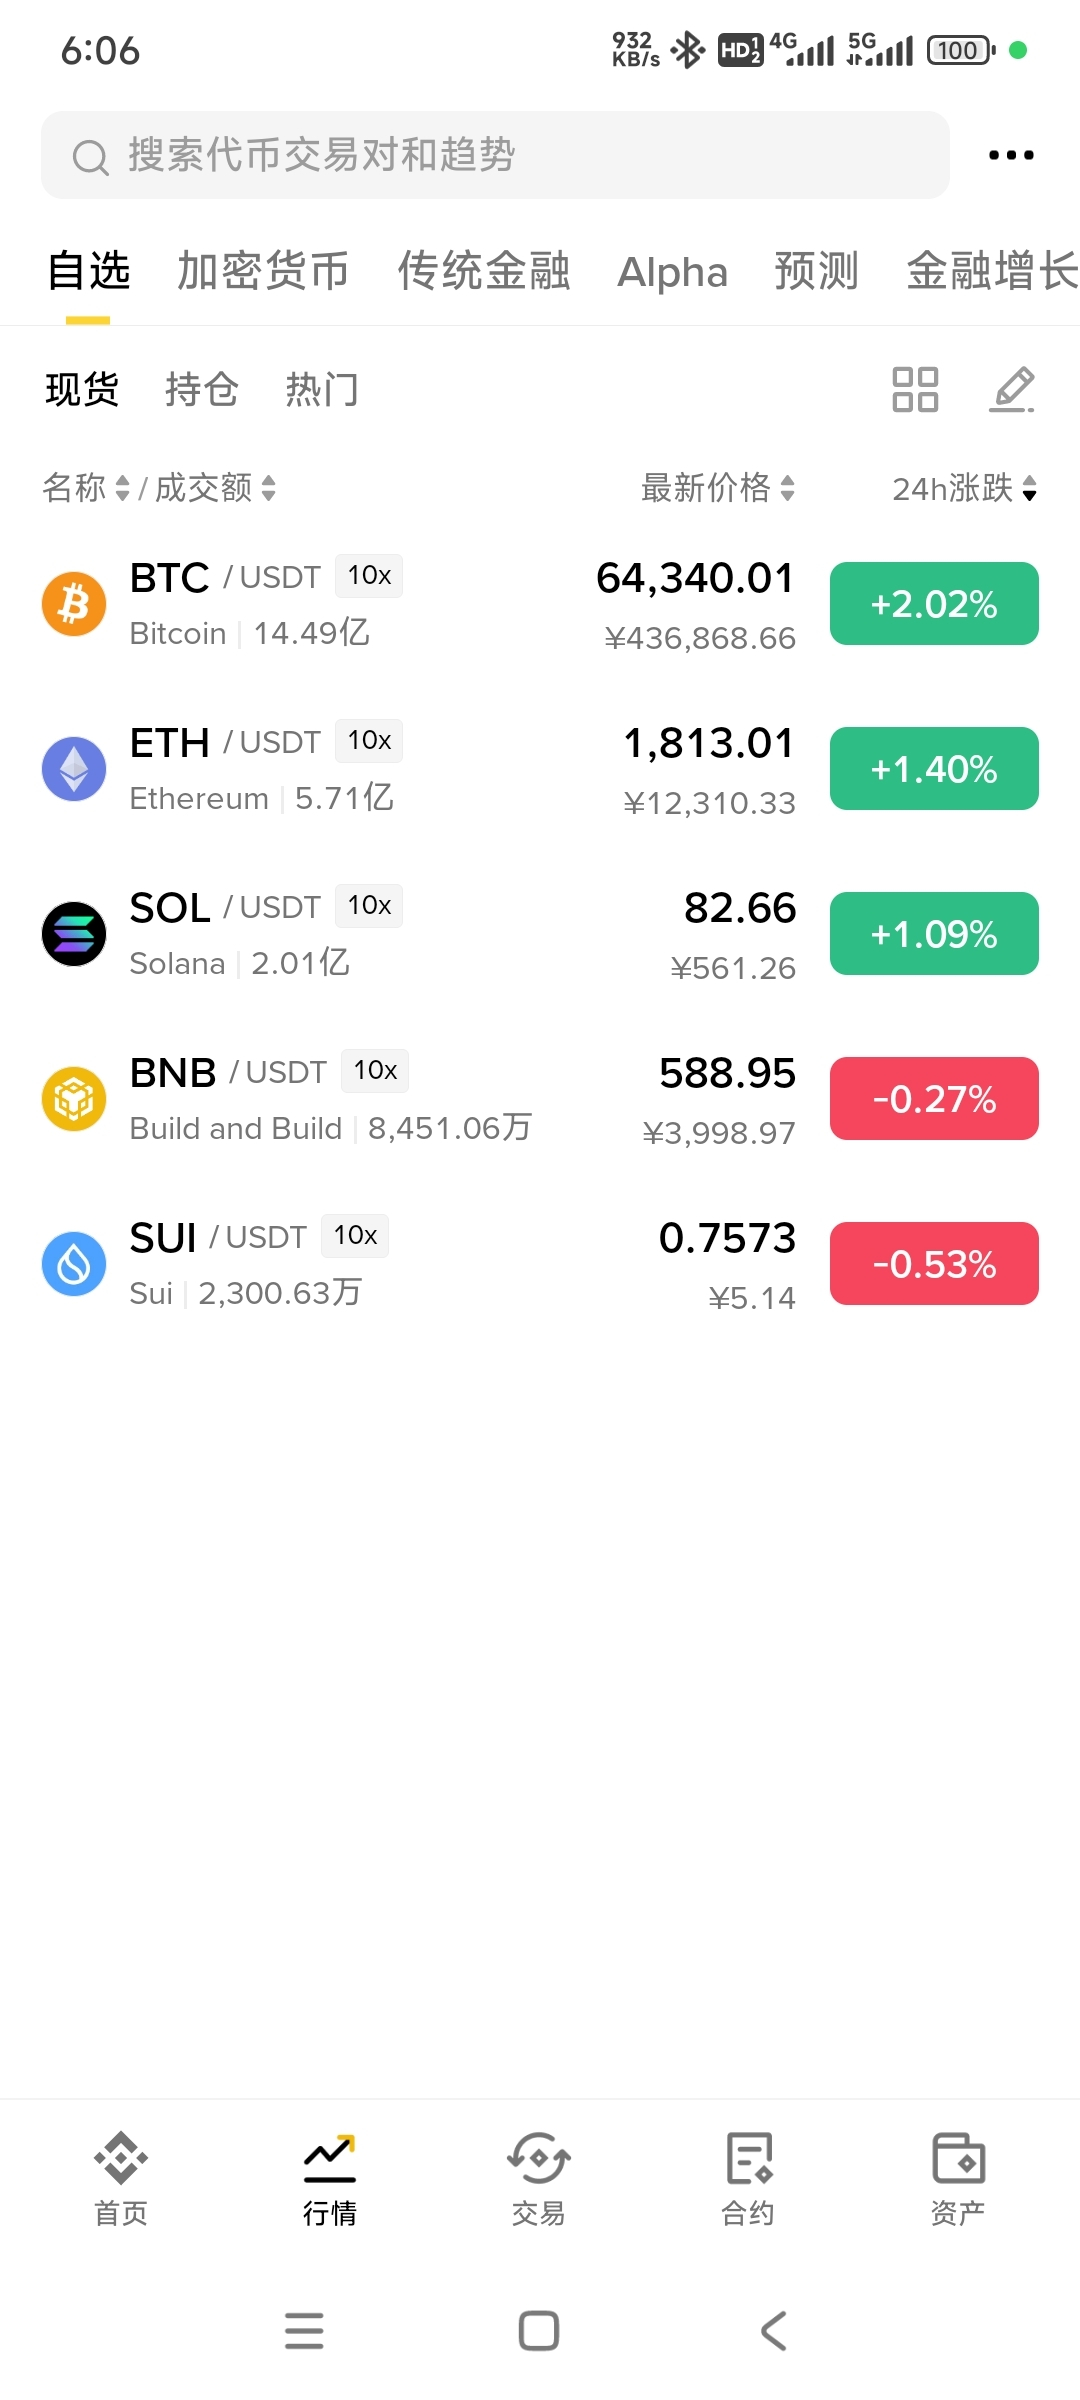
Task: Tap the BTC +2.02% change button
Action: (934, 604)
